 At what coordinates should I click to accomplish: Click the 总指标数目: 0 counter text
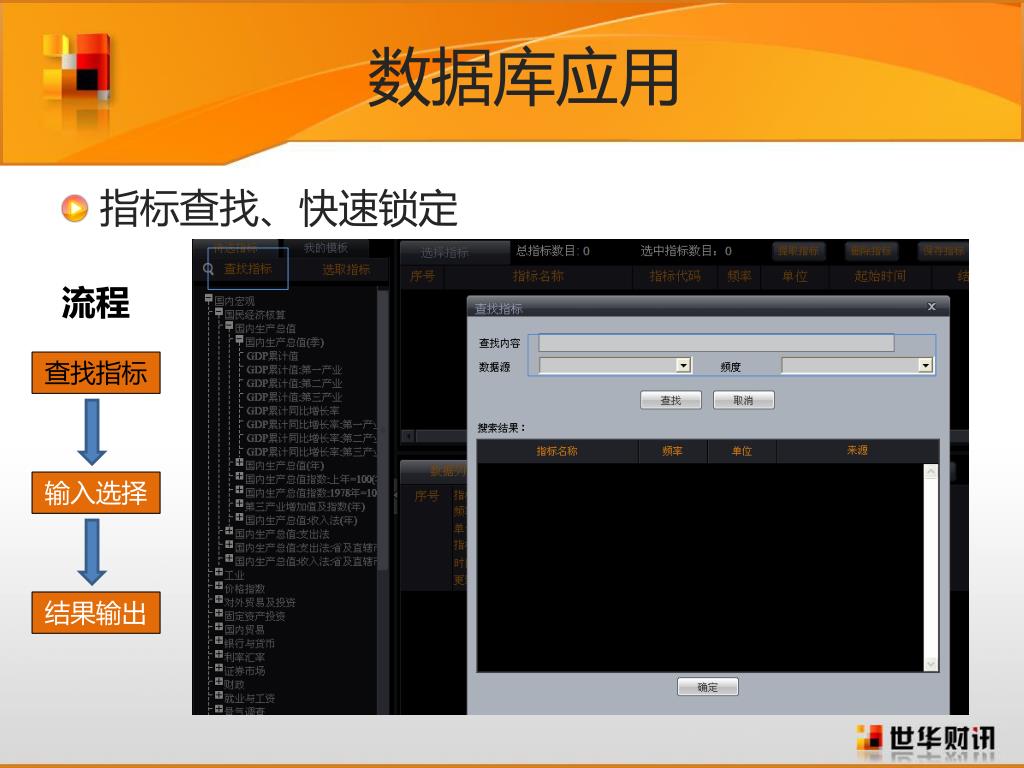coord(552,251)
